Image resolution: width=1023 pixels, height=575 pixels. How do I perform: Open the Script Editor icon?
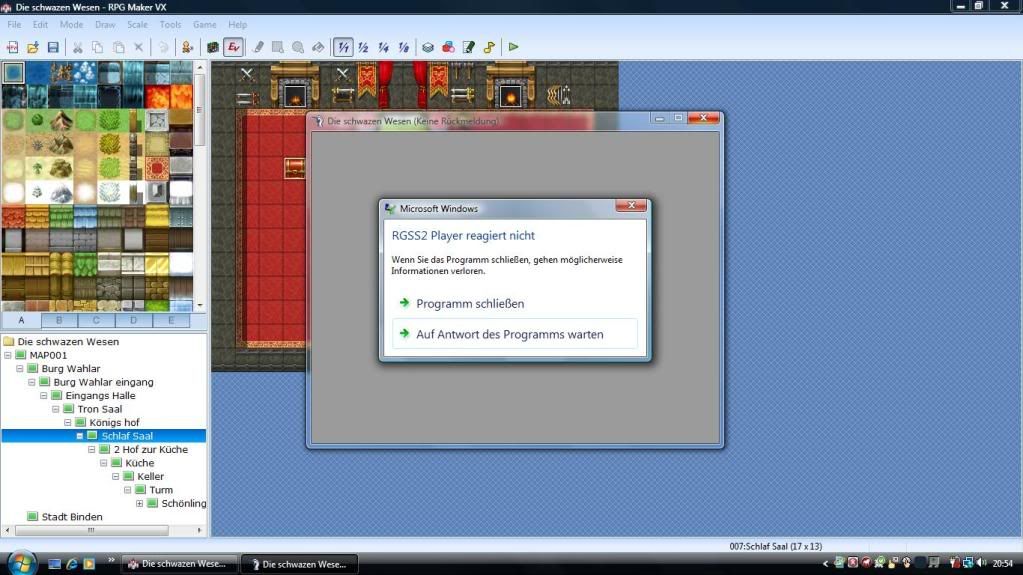(x=468, y=47)
